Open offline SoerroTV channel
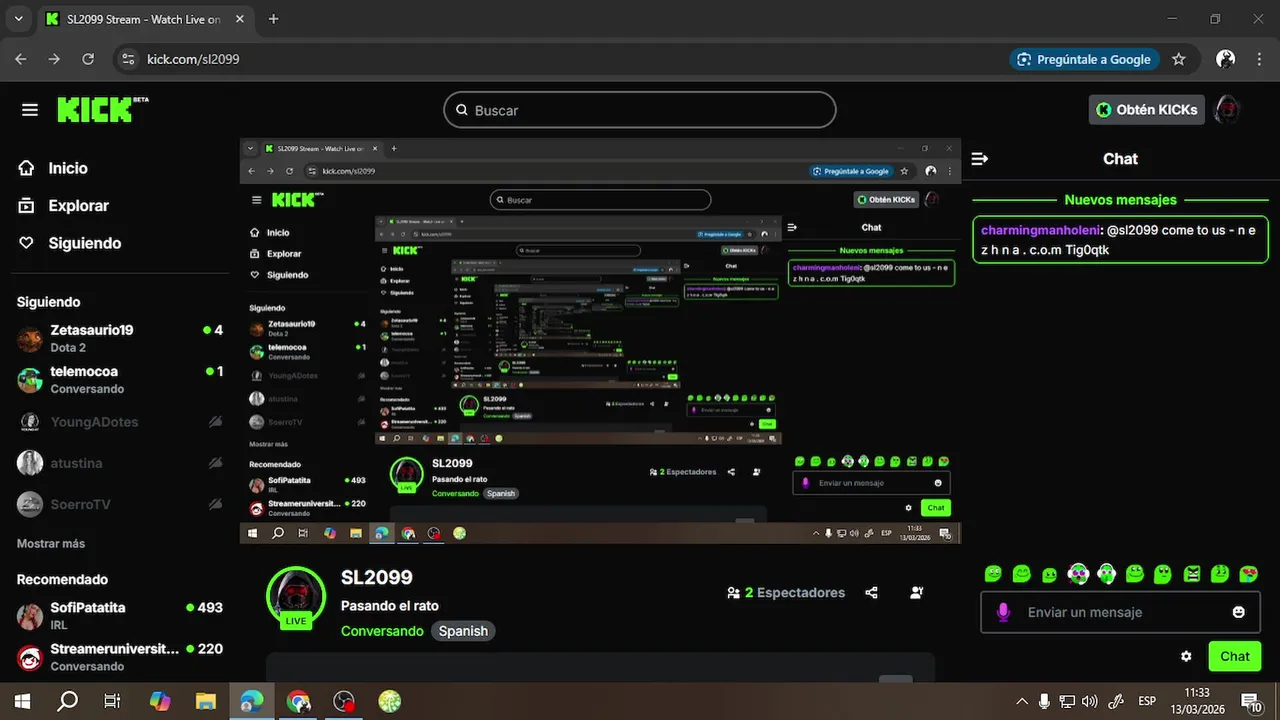 (120, 504)
